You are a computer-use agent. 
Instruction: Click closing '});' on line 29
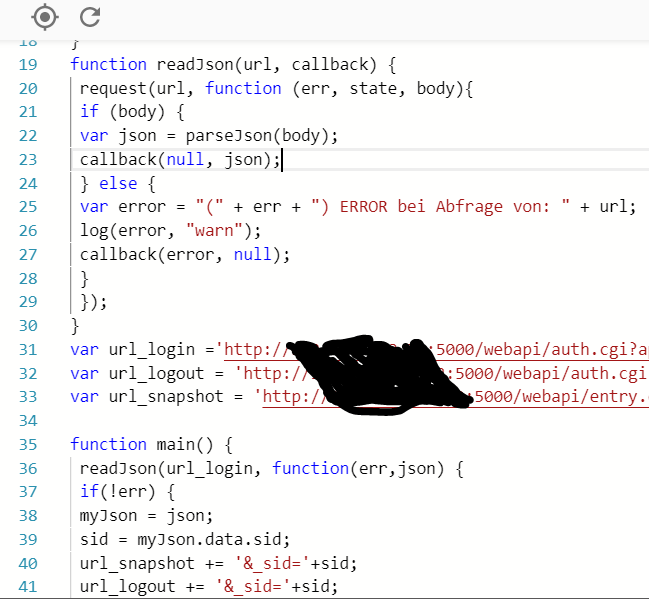94,302
